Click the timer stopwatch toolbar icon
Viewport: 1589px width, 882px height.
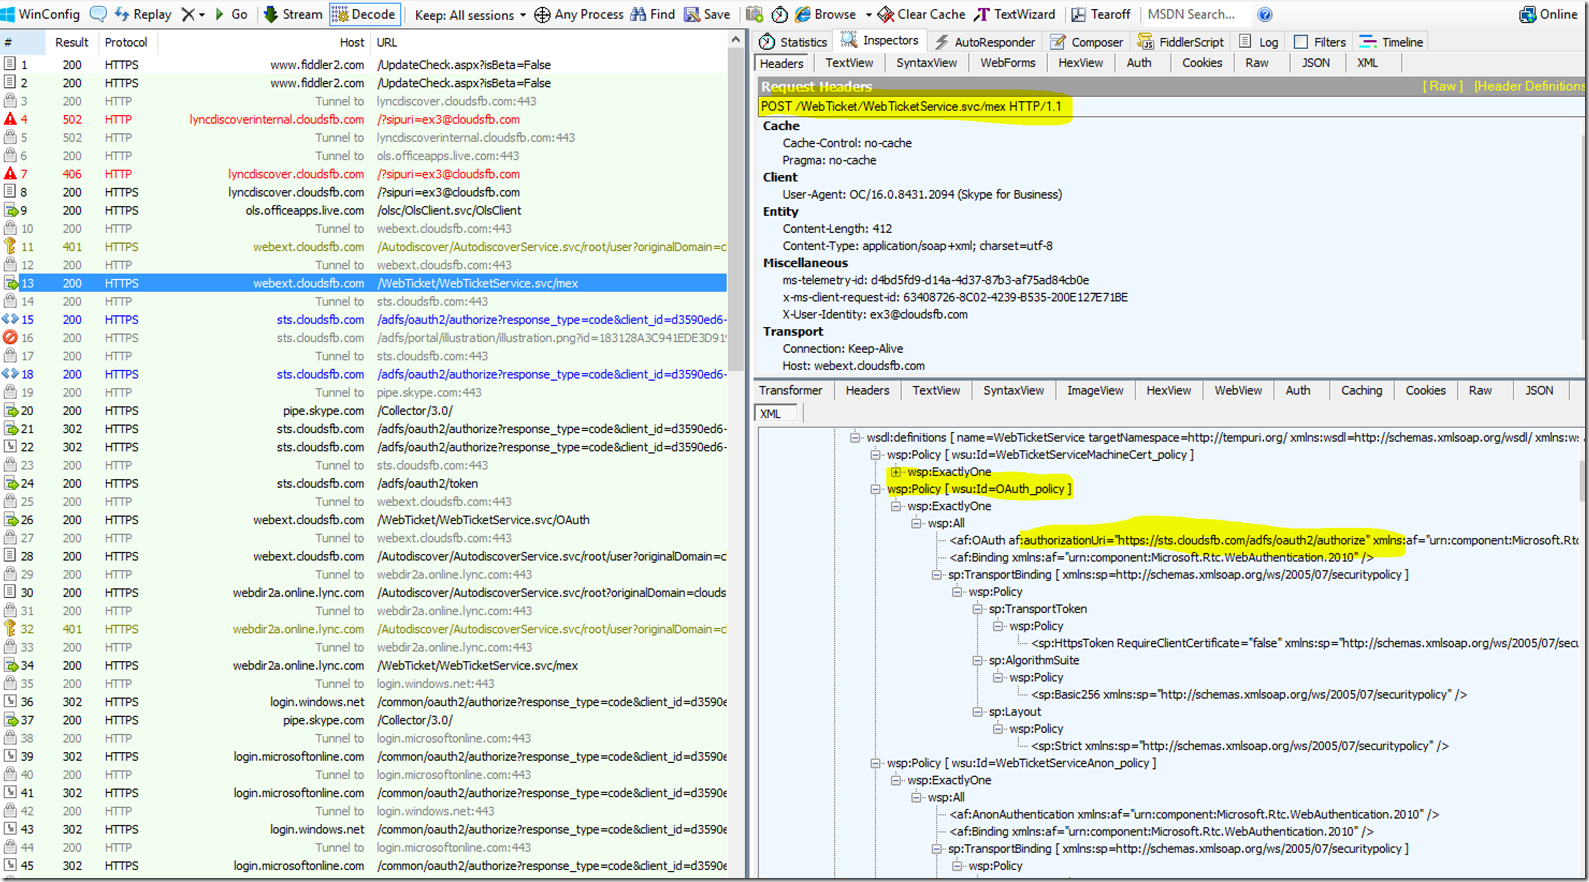pyautogui.click(x=780, y=14)
